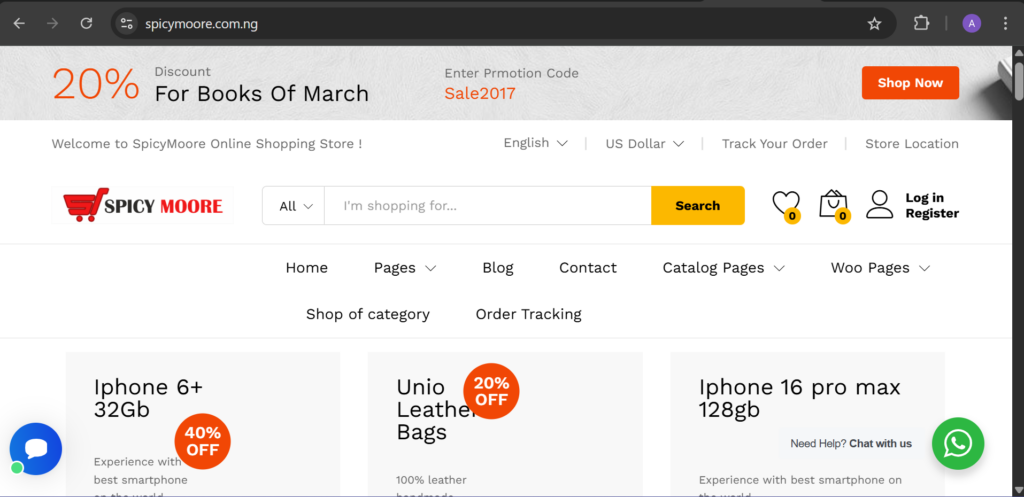Viewport: 1024px width, 497px height.
Task: Click the orange Shop Now button
Action: 909,83
